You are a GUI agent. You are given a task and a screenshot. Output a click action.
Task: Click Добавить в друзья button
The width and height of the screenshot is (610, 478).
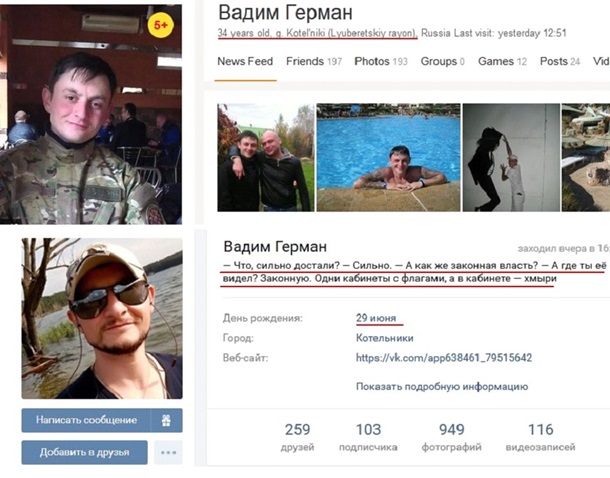click(84, 453)
